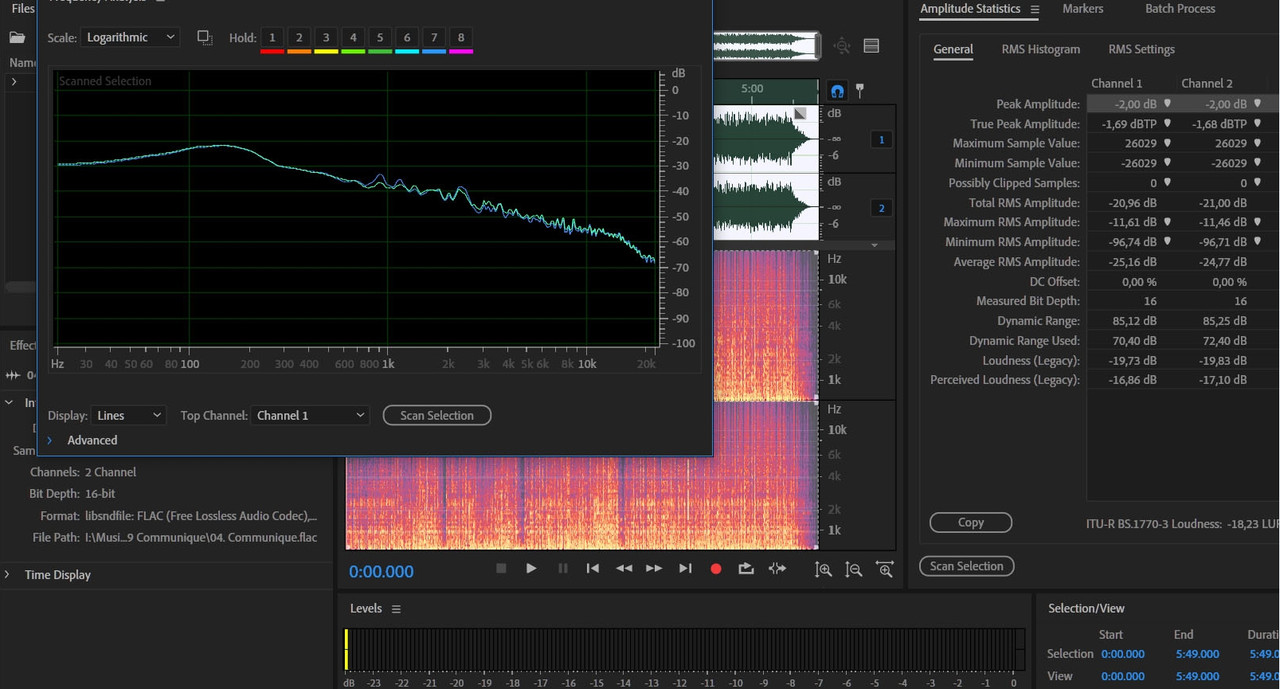Open the Top Channel dropdown
1280x689 pixels.
tap(310, 415)
